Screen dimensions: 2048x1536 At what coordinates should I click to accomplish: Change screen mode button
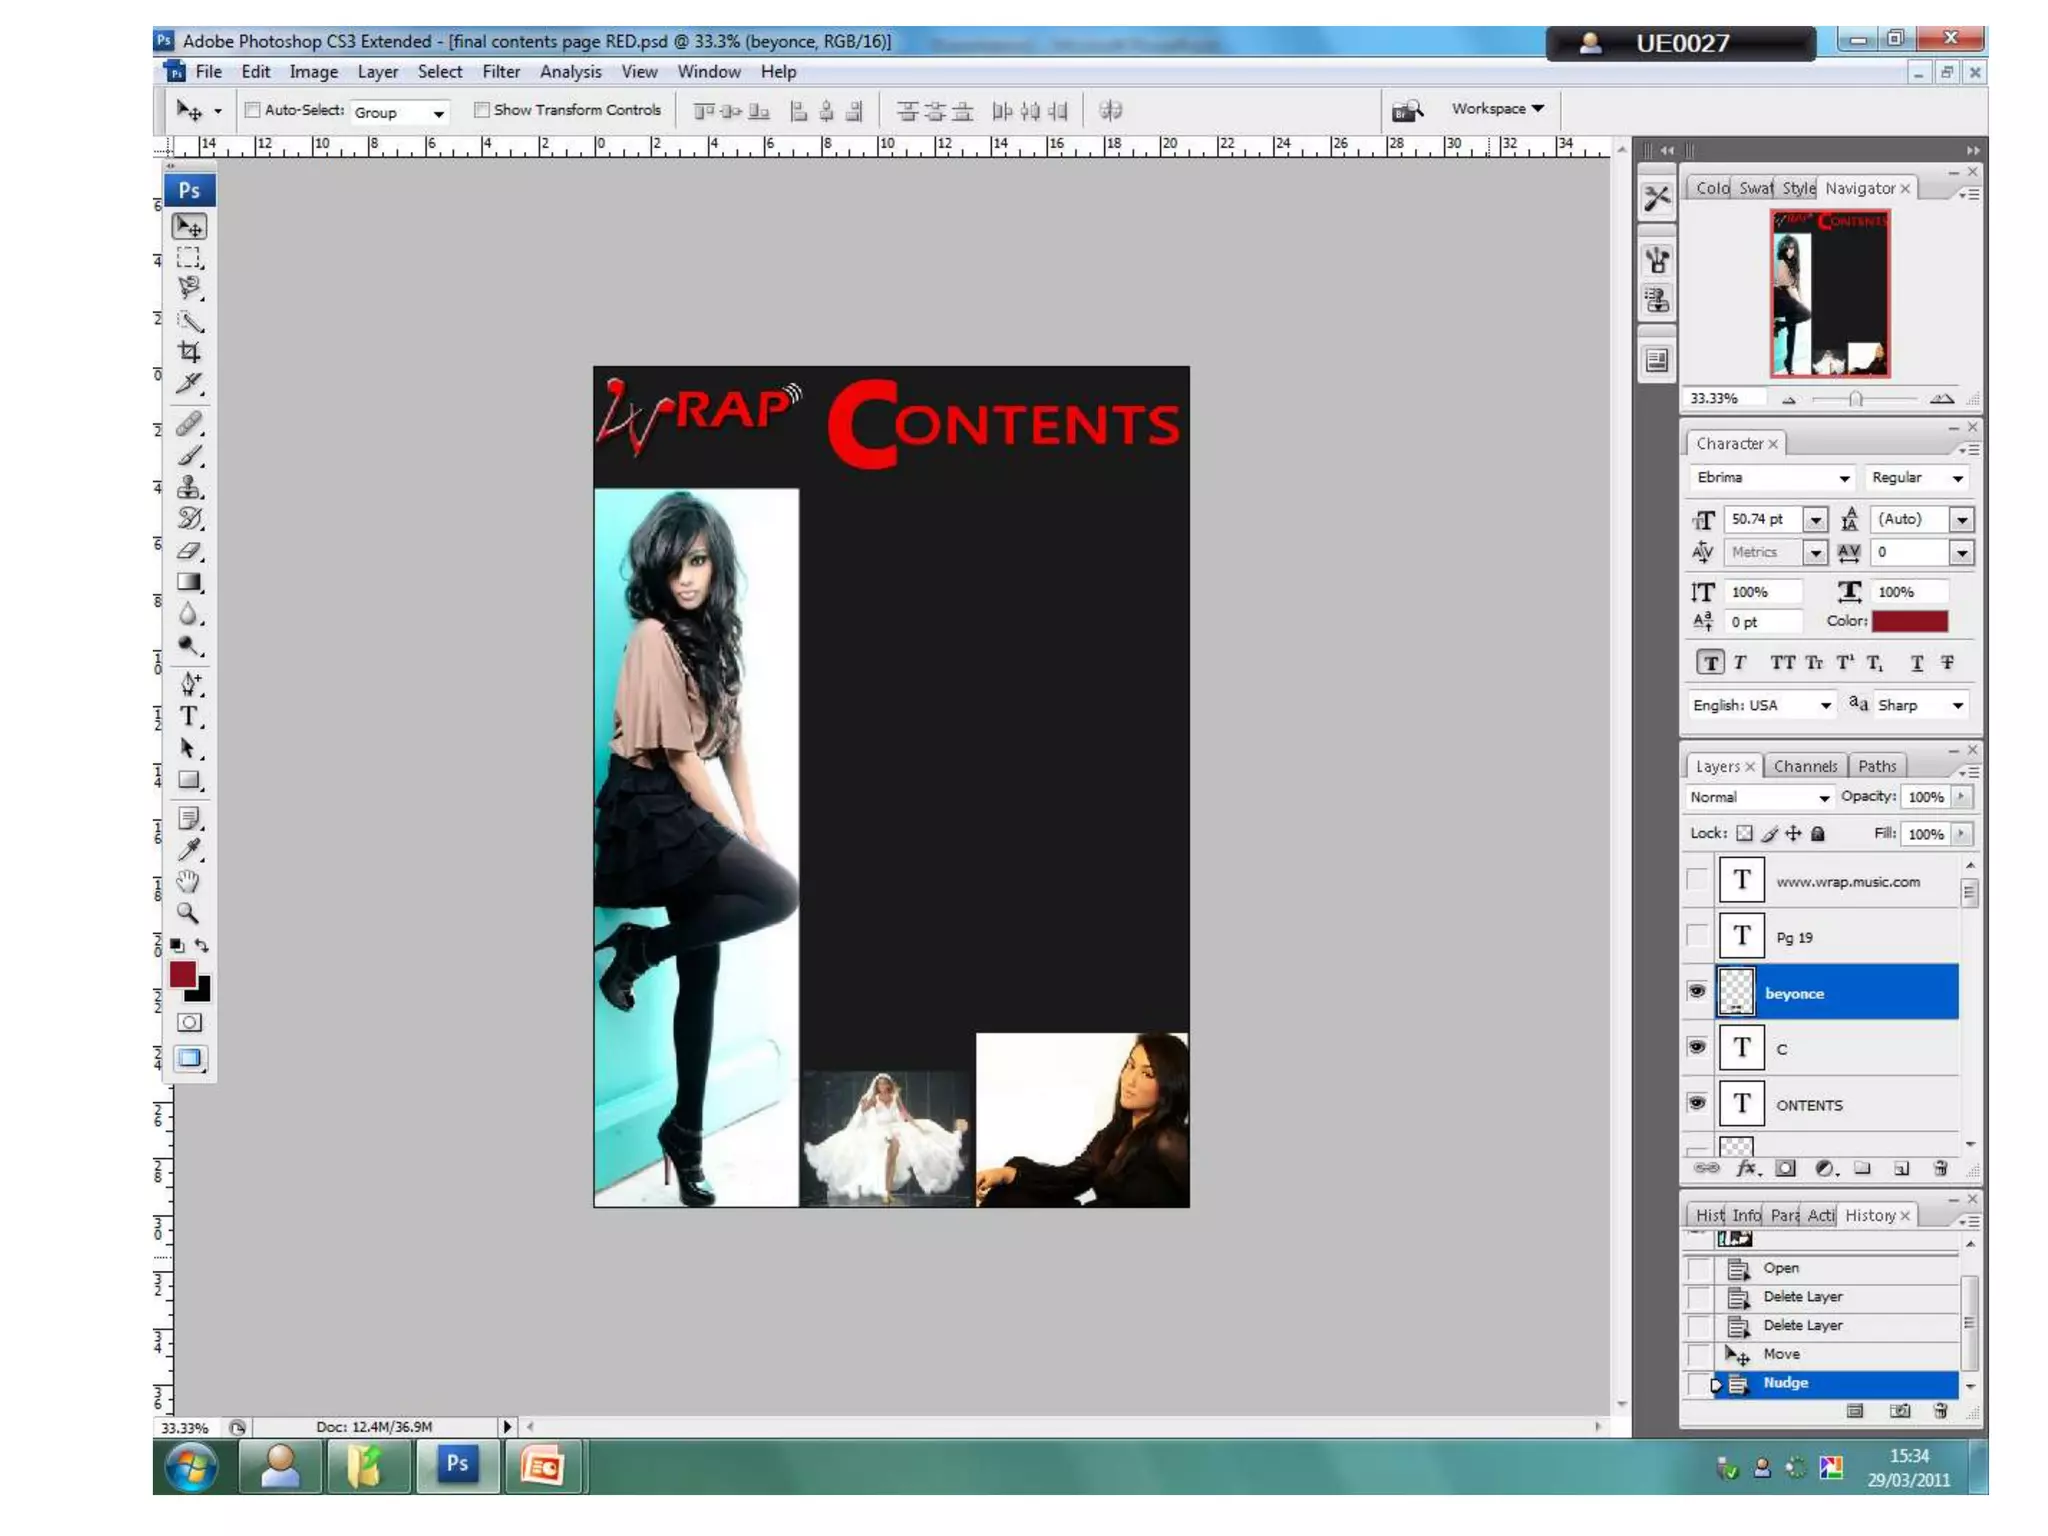[x=189, y=1058]
